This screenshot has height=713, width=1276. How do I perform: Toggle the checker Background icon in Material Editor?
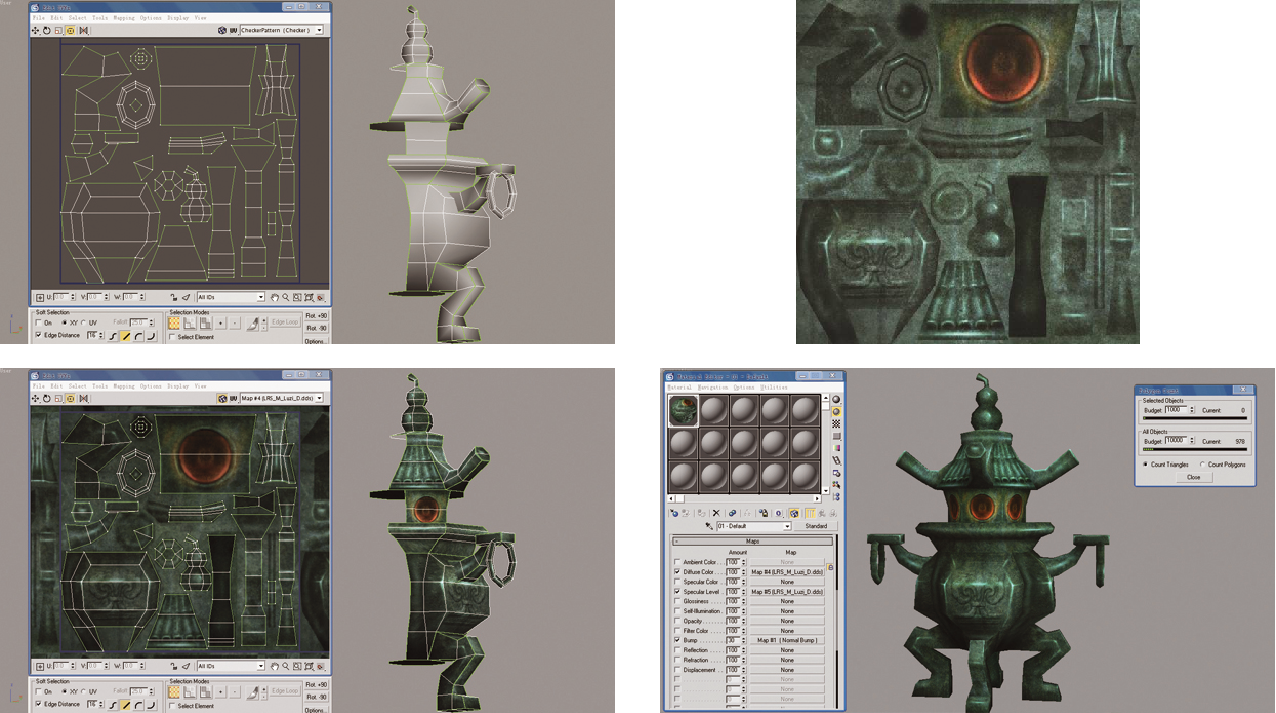[836, 424]
